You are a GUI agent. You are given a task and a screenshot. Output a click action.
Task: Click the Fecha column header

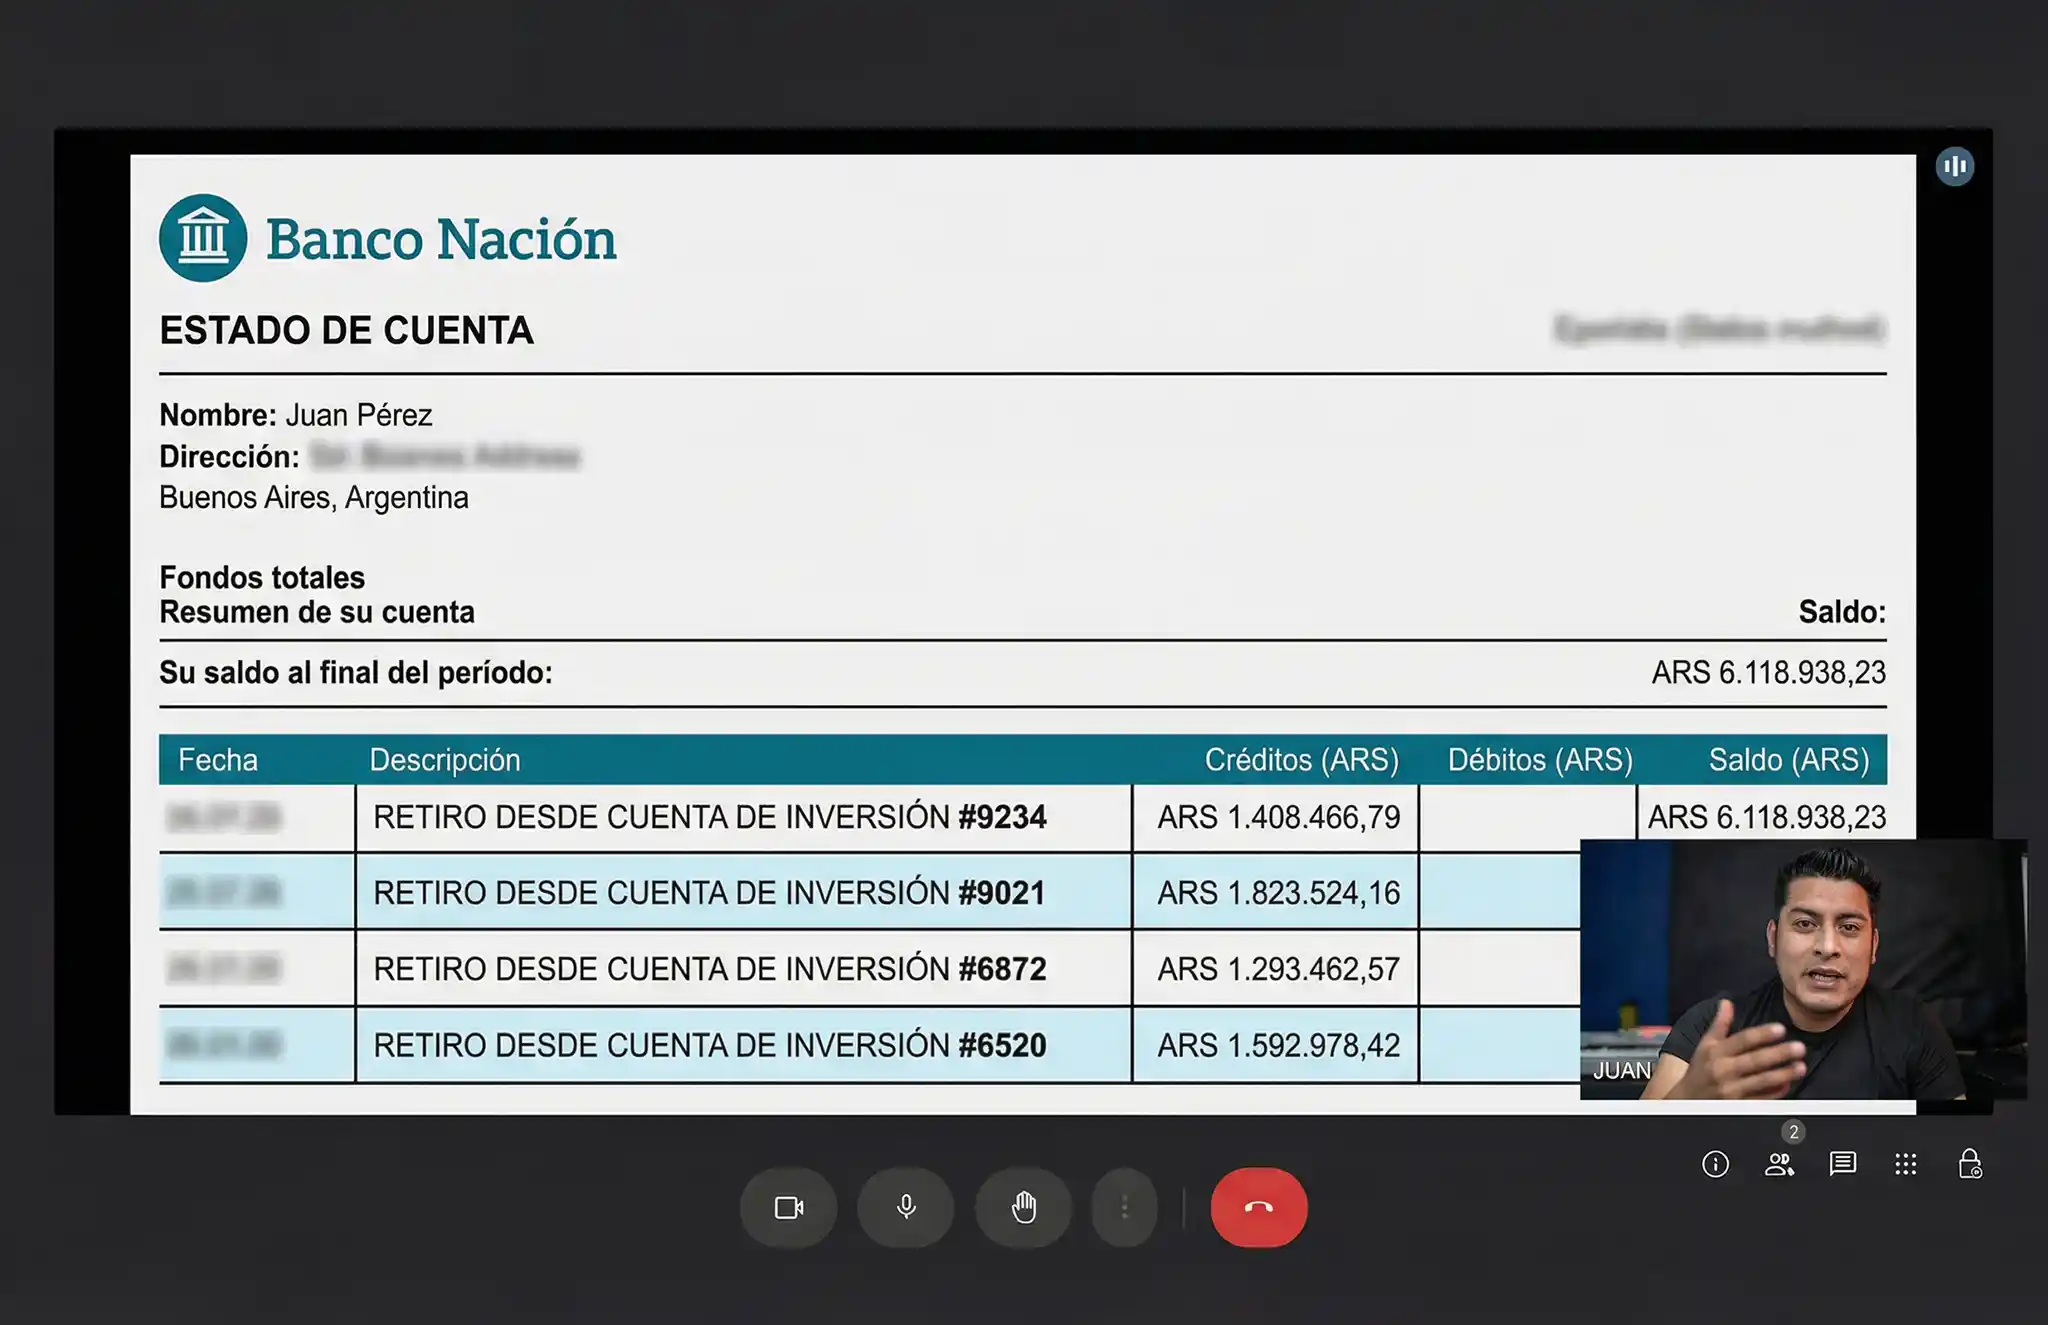point(218,760)
